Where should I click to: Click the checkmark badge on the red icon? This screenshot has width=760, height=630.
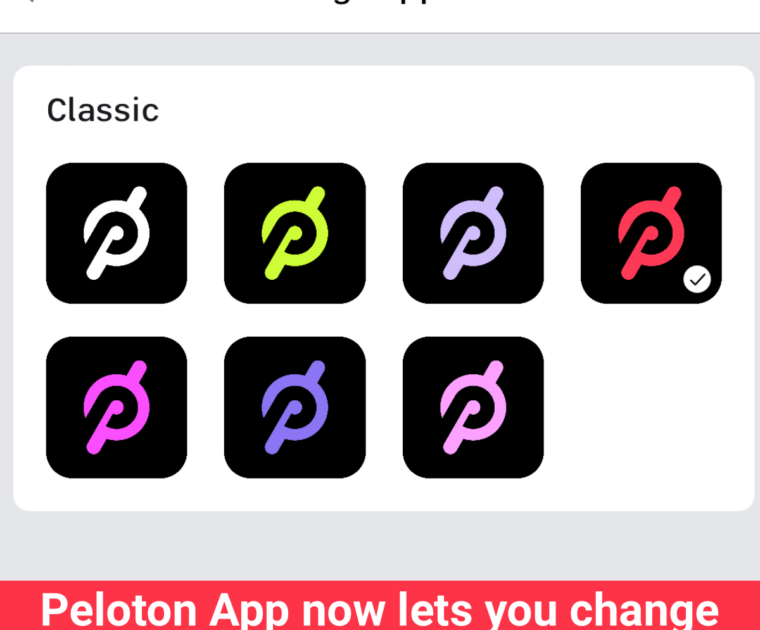pyautogui.click(x=697, y=279)
